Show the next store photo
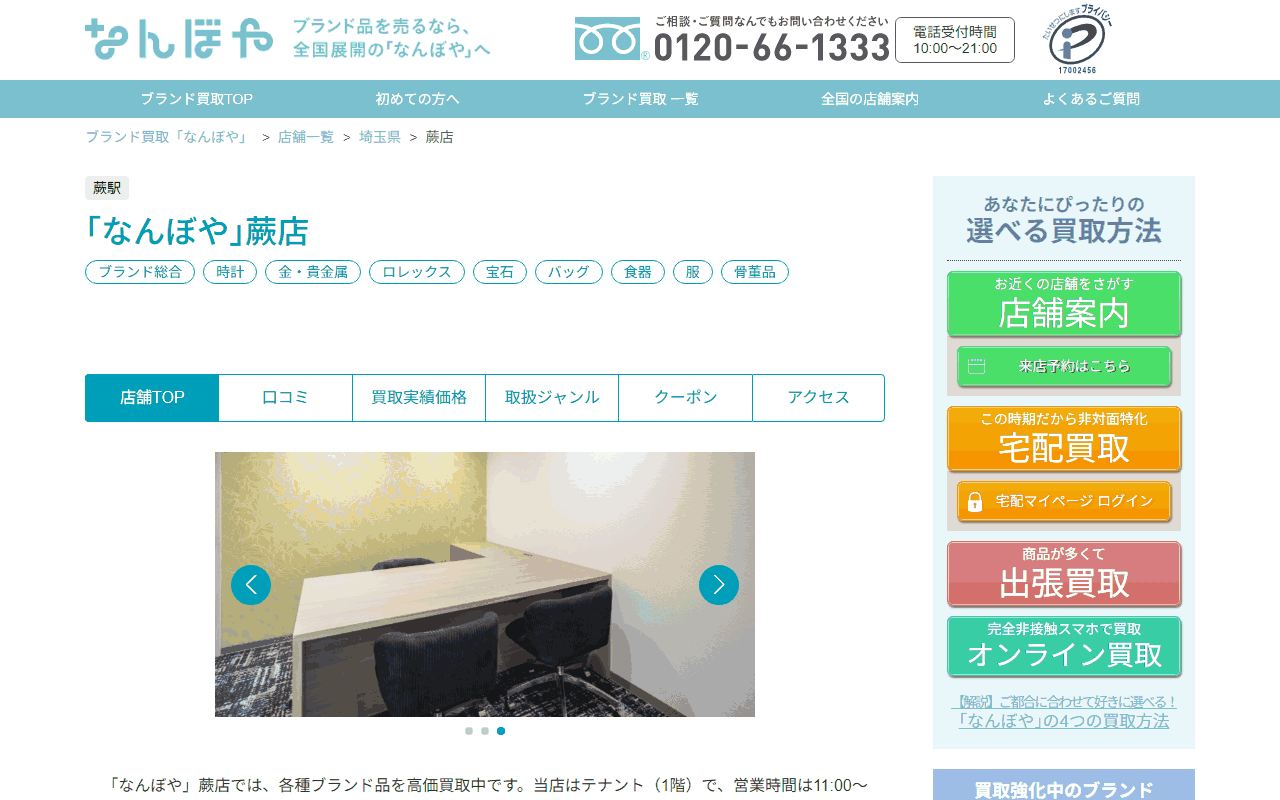Screen dimensions: 1280x800 point(719,585)
